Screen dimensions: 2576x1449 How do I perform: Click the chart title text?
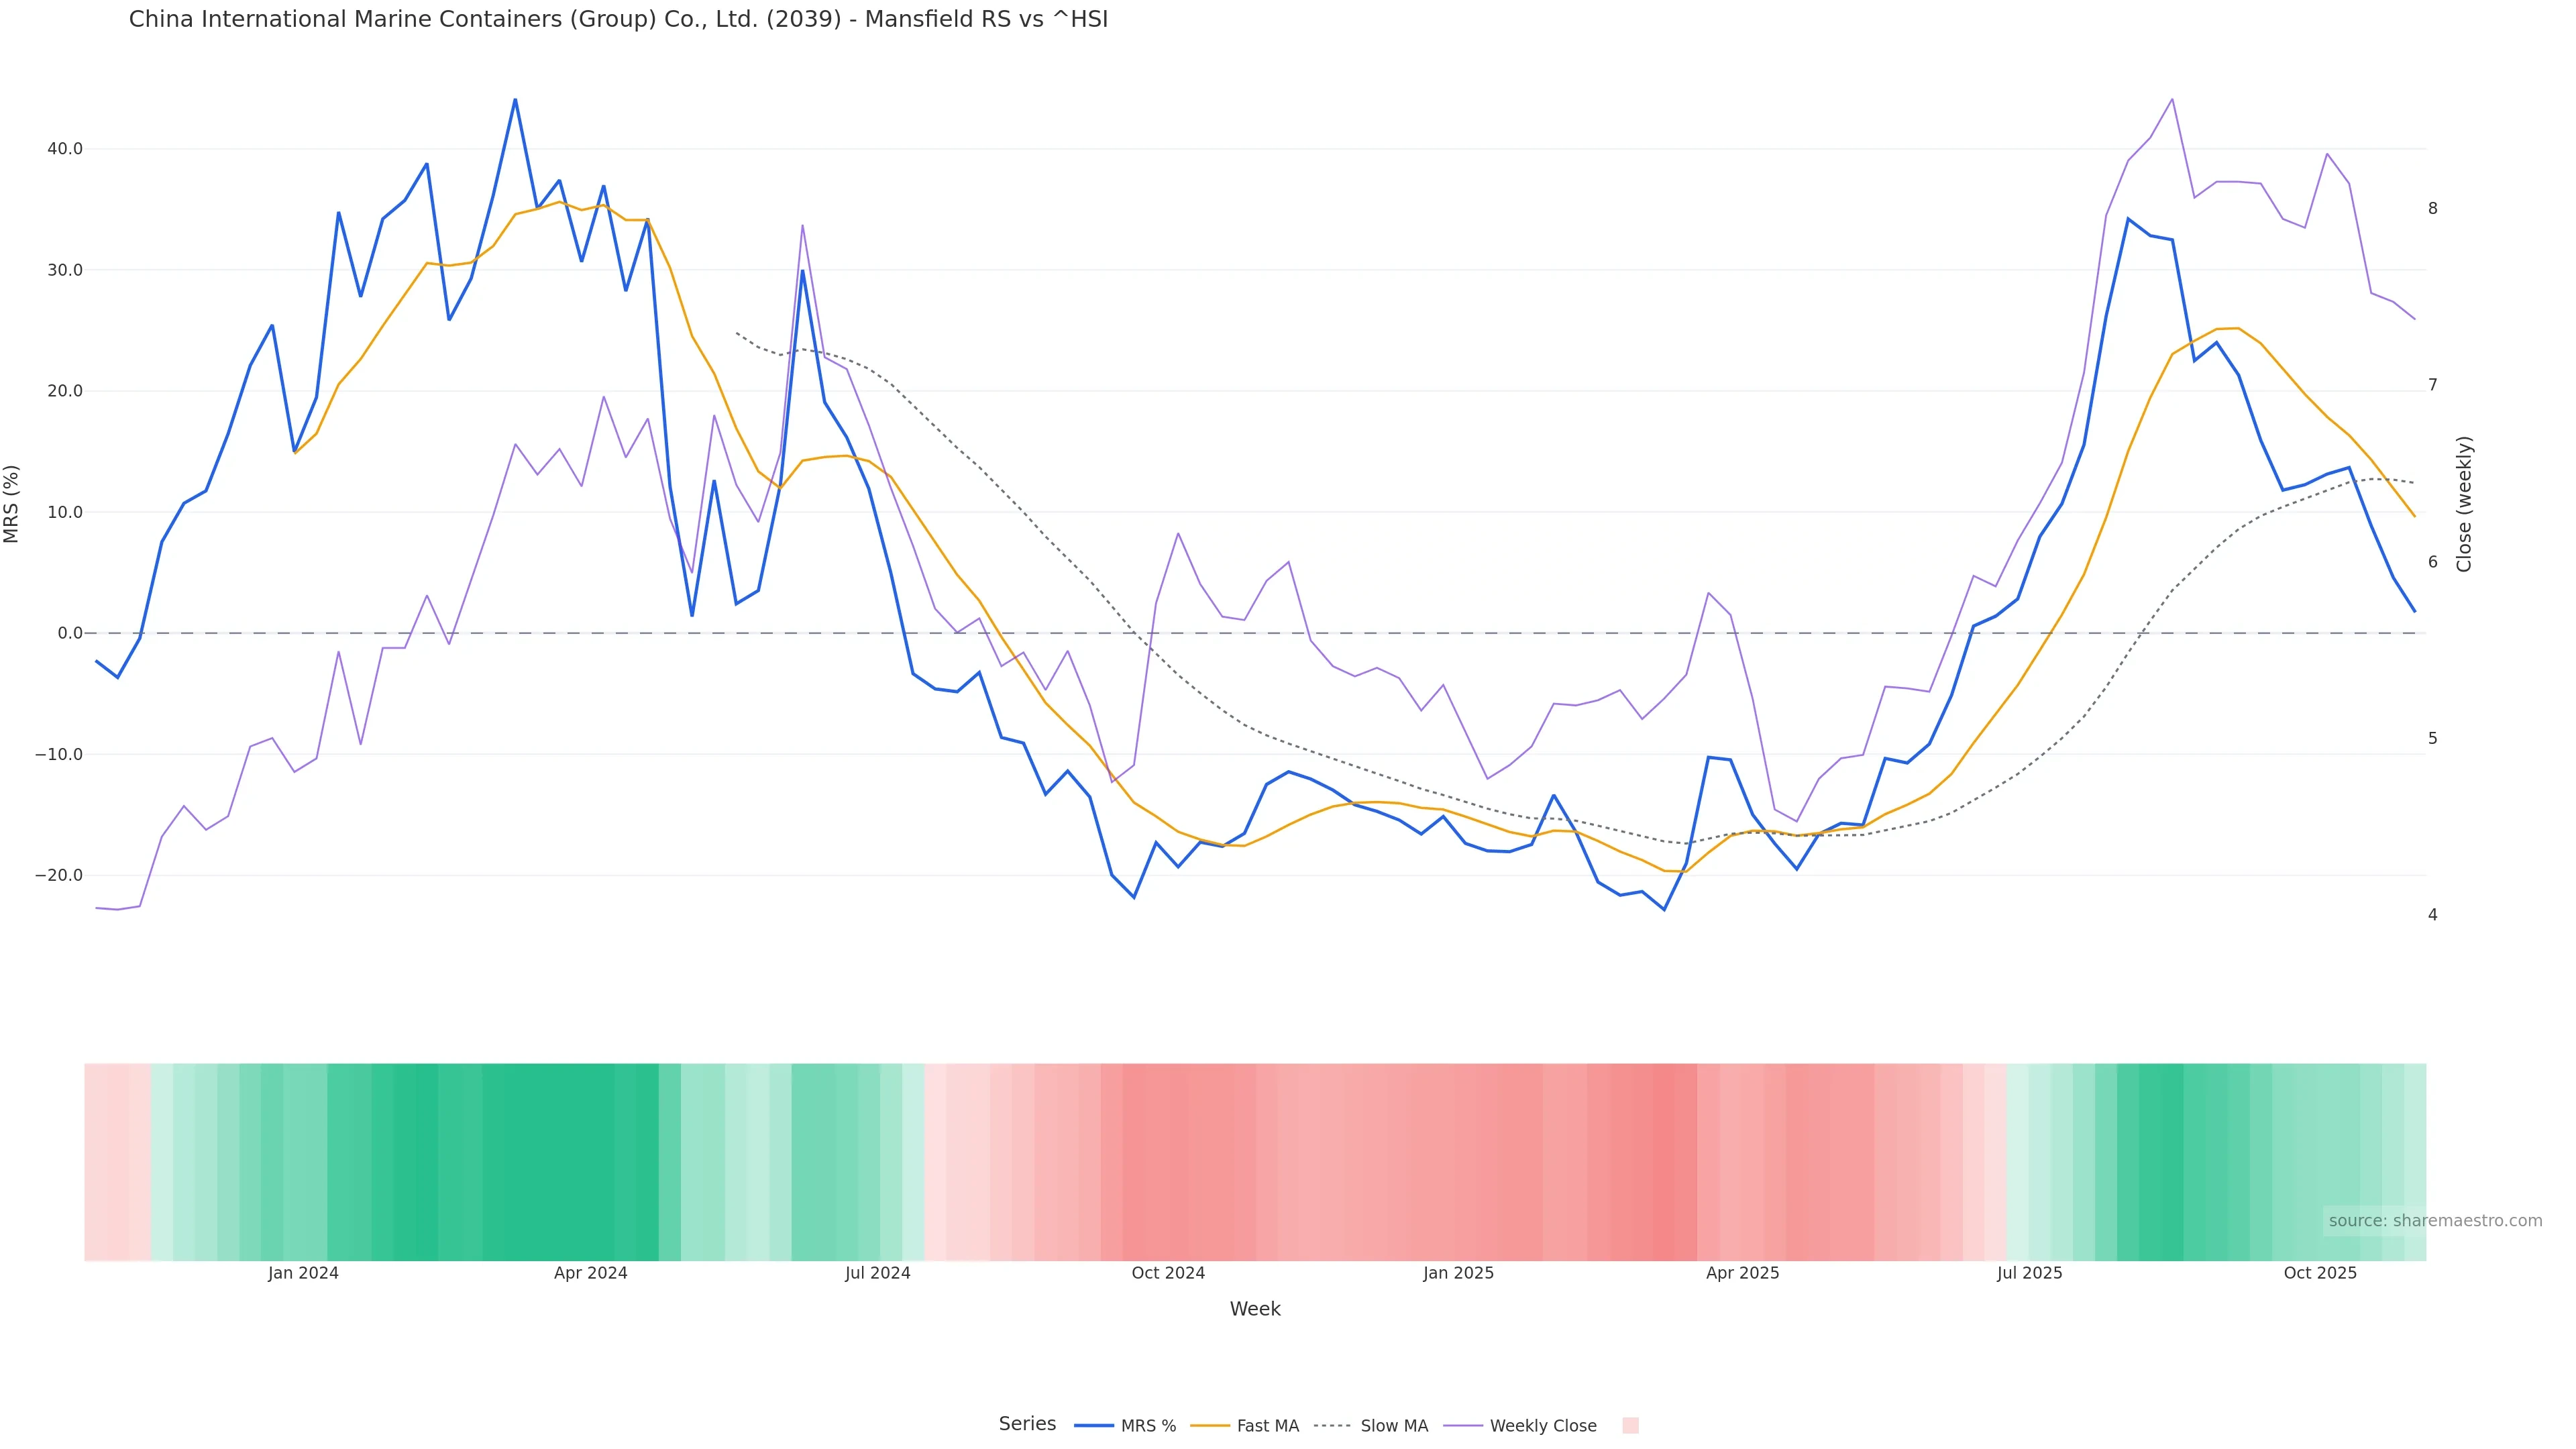pyautogui.click(x=618, y=19)
